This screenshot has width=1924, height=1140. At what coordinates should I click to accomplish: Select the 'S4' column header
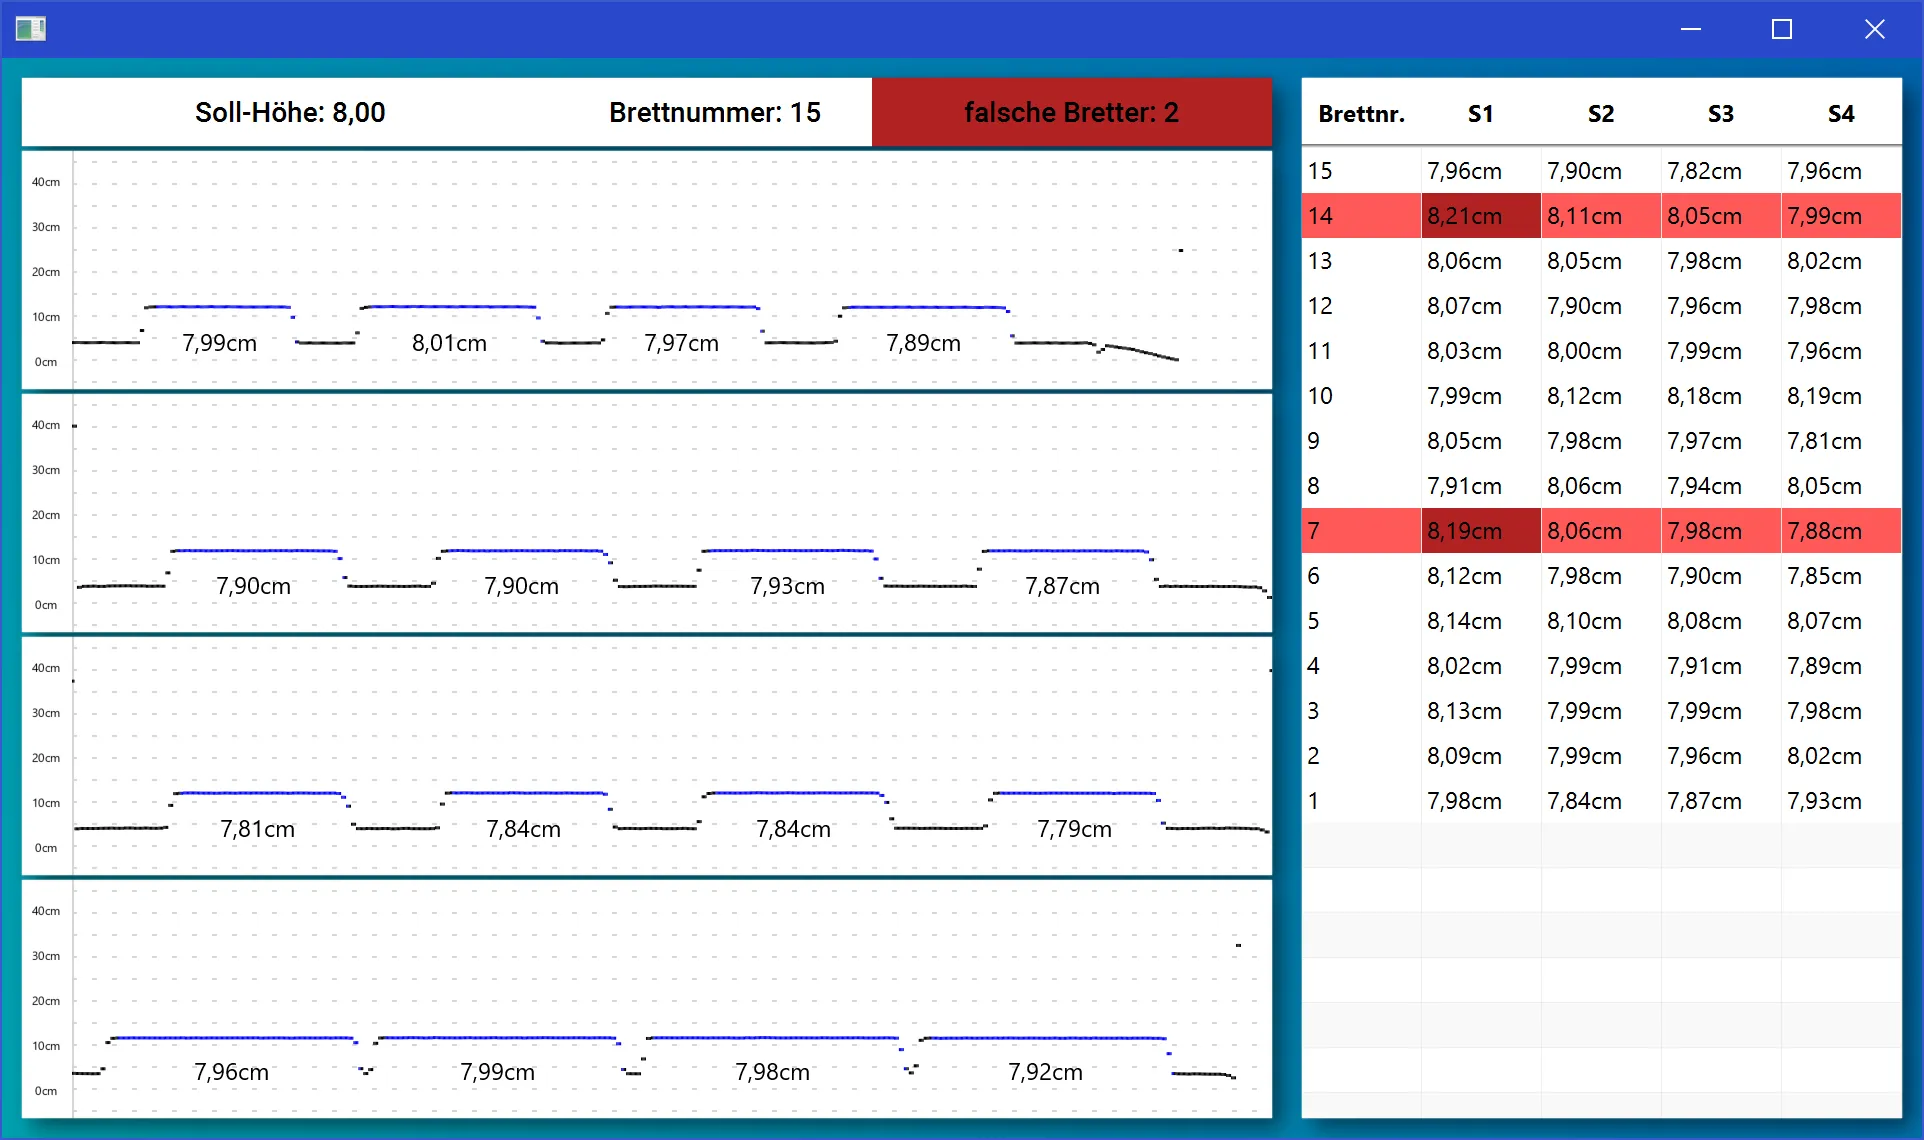click(x=1841, y=113)
